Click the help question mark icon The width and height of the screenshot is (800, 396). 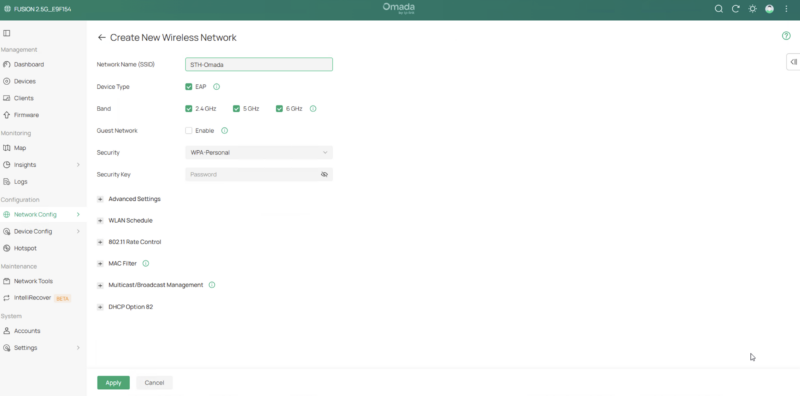786,36
